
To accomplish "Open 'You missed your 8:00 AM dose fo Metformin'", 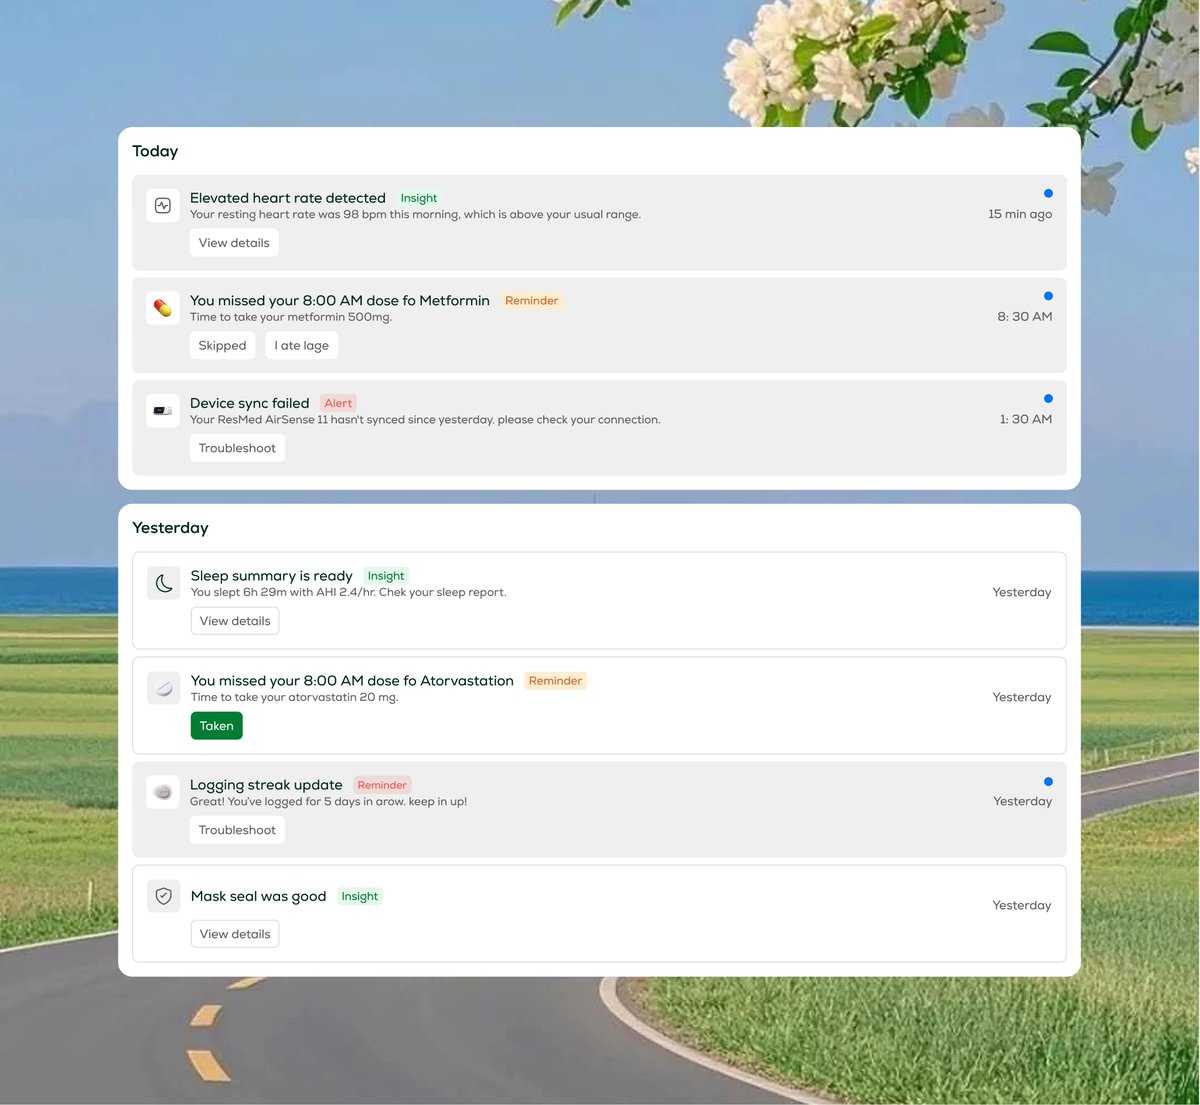I will pos(340,300).
